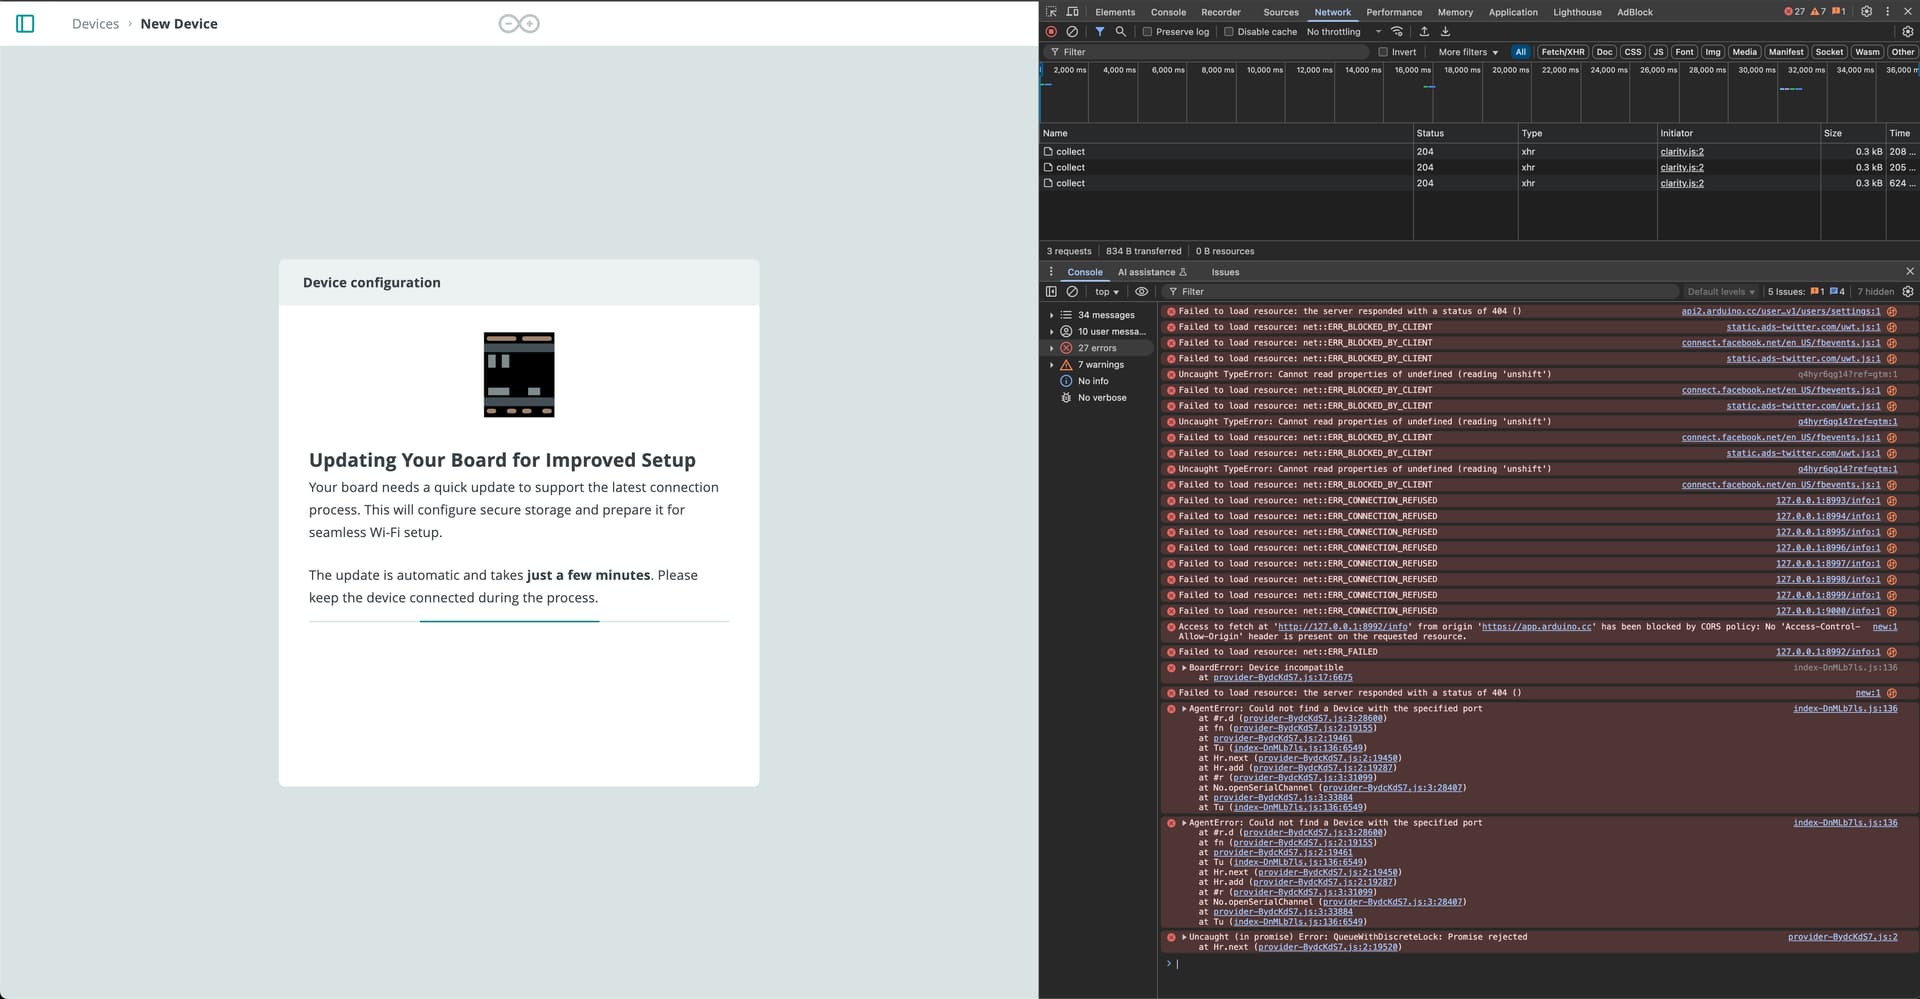The image size is (1920, 999).
Task: Clear the network log with the clear icon
Action: tap(1072, 31)
